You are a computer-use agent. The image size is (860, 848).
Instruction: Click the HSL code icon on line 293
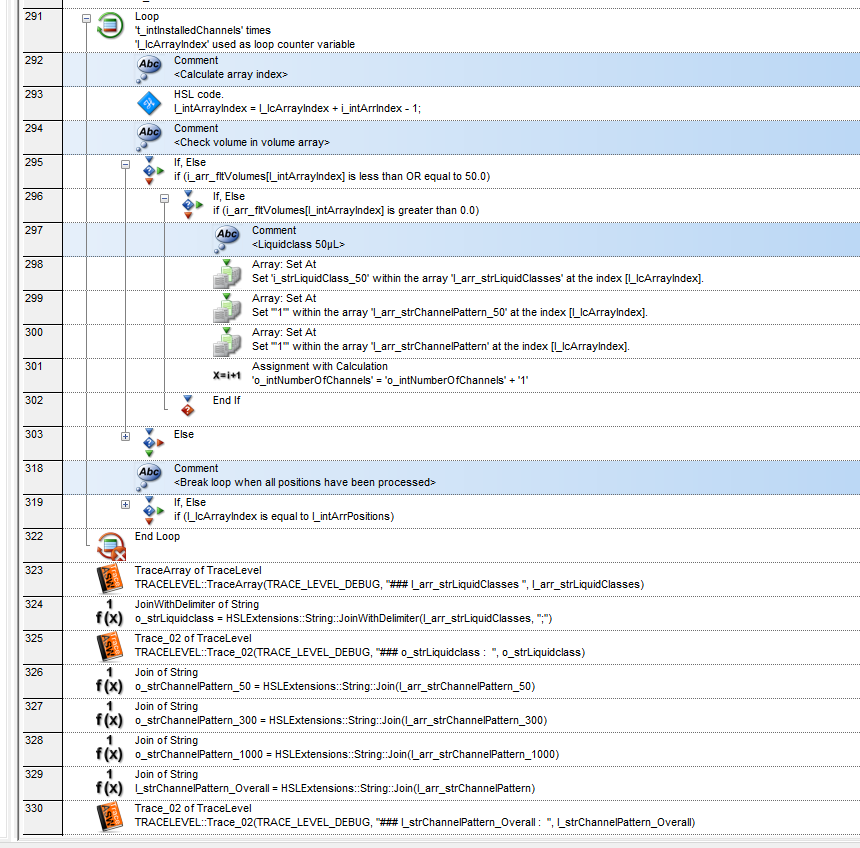149,102
